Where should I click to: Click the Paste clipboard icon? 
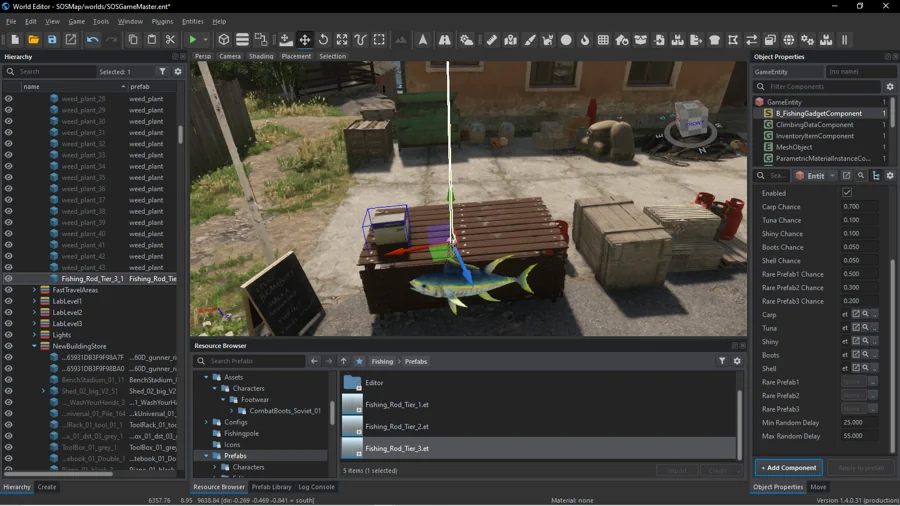(152, 40)
